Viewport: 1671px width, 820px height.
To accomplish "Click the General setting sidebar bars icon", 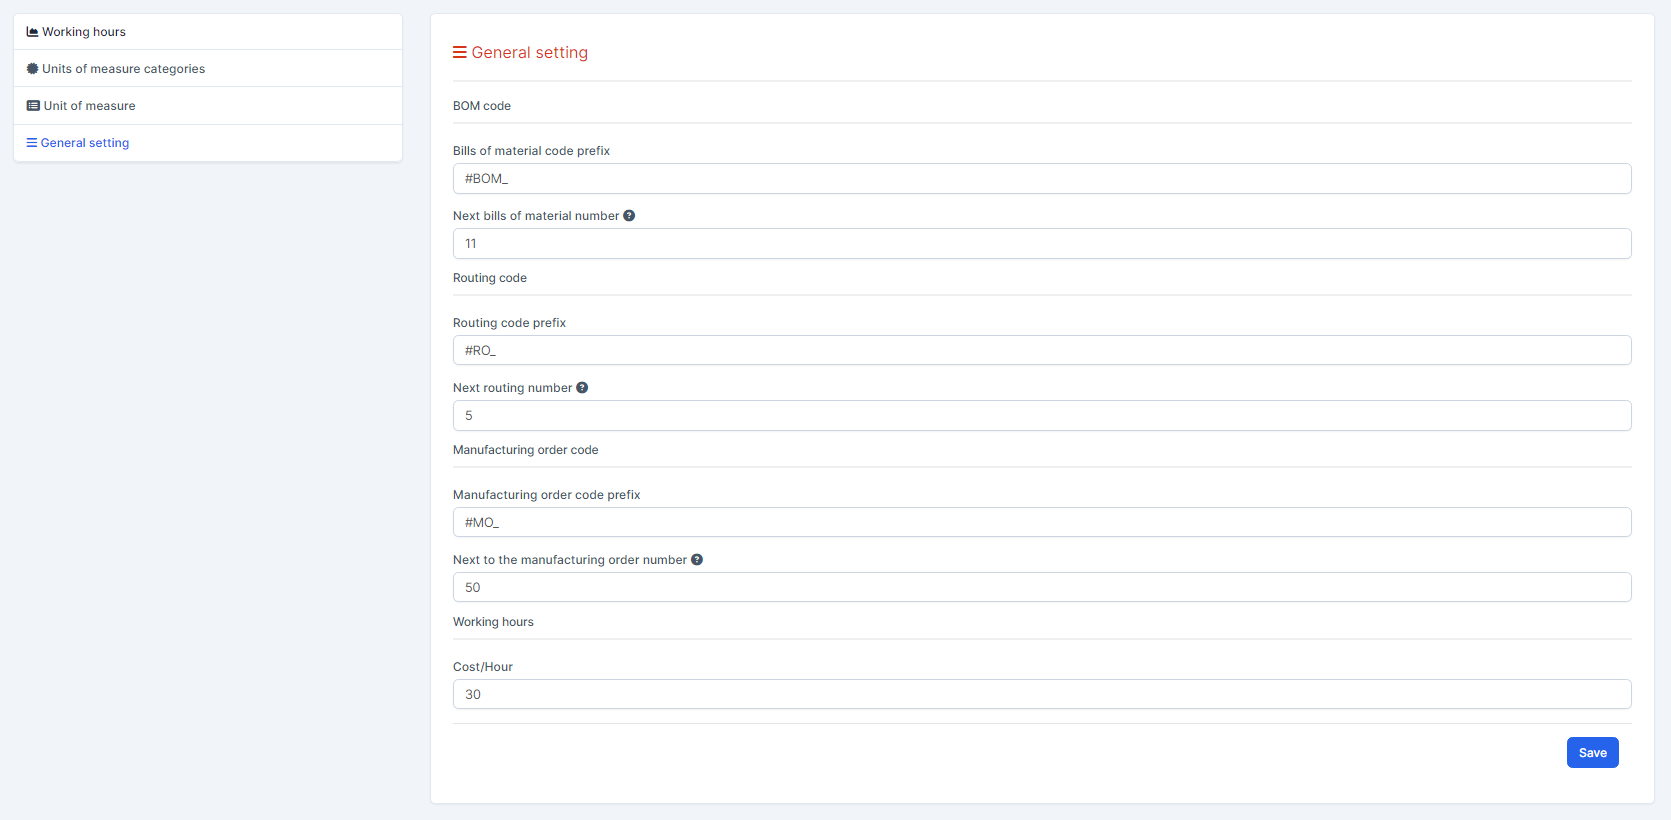I will [32, 143].
